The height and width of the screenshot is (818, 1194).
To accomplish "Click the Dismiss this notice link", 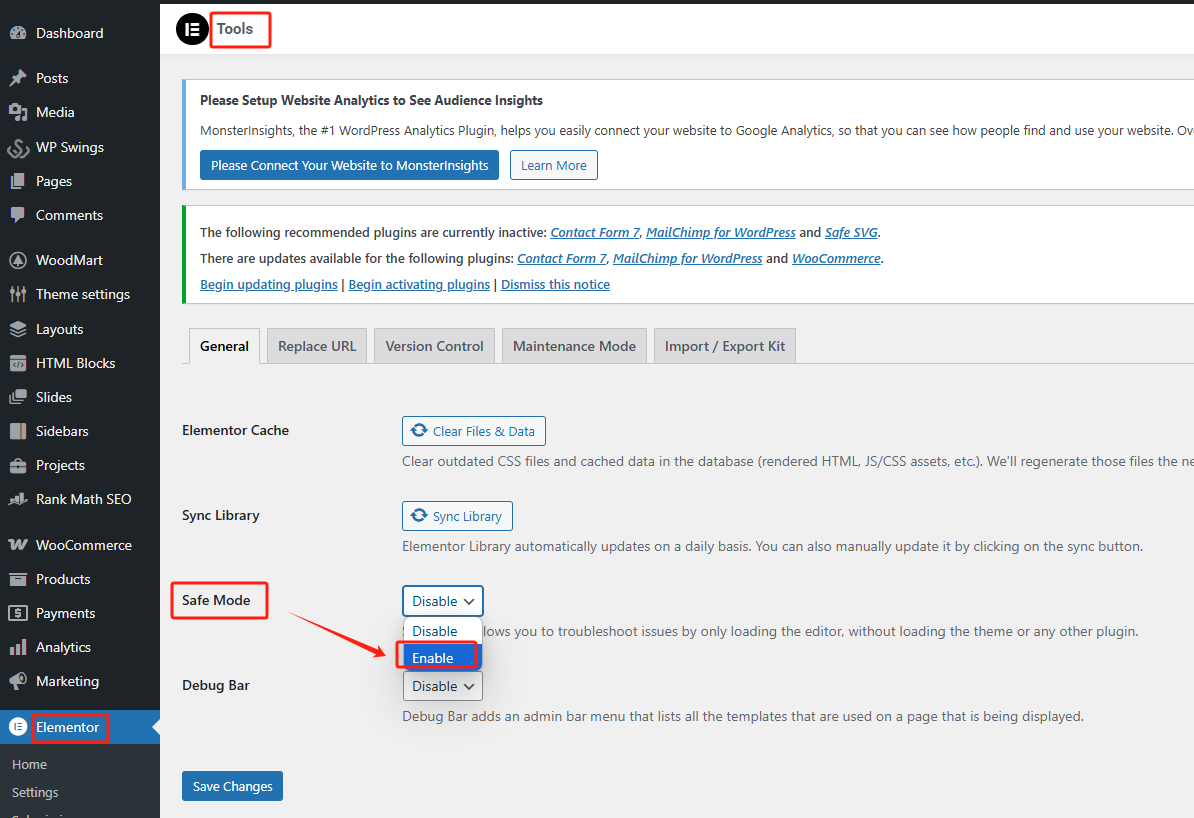I will point(555,284).
